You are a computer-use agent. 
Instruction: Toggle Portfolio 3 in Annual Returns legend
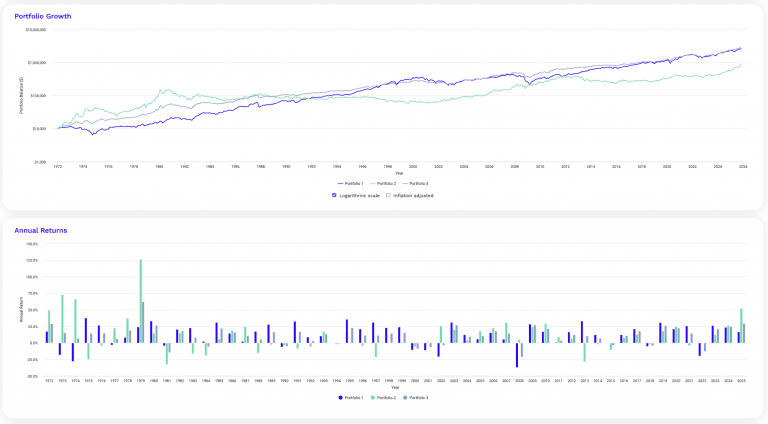(415, 398)
